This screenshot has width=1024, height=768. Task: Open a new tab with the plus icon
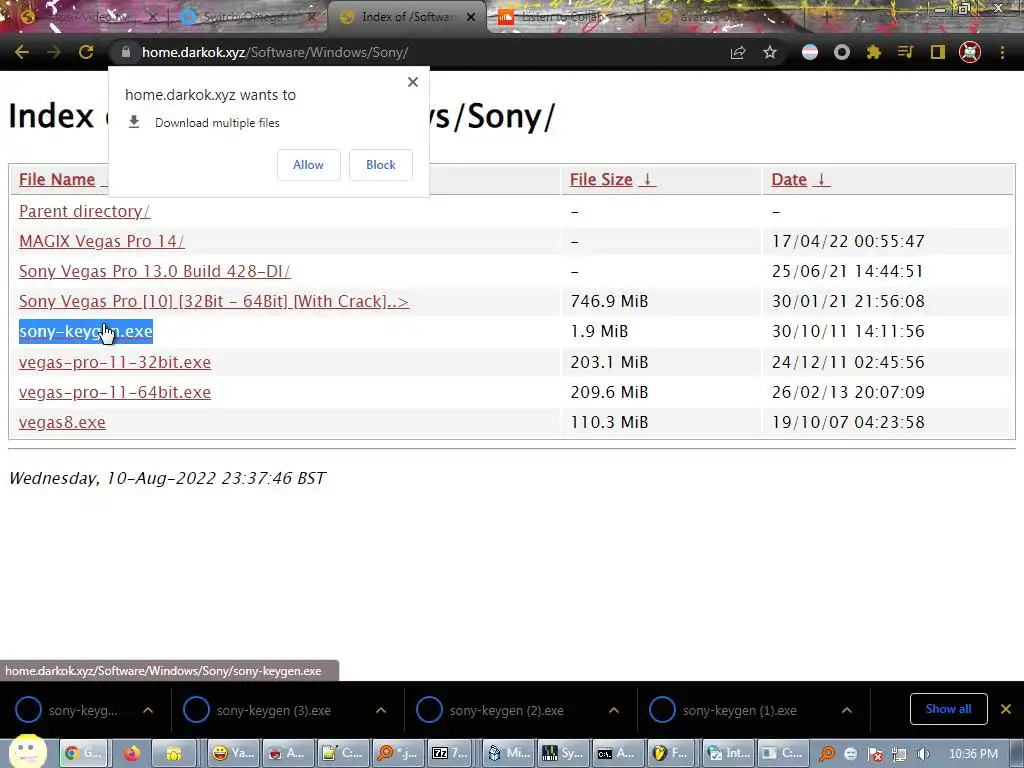[x=826, y=17]
